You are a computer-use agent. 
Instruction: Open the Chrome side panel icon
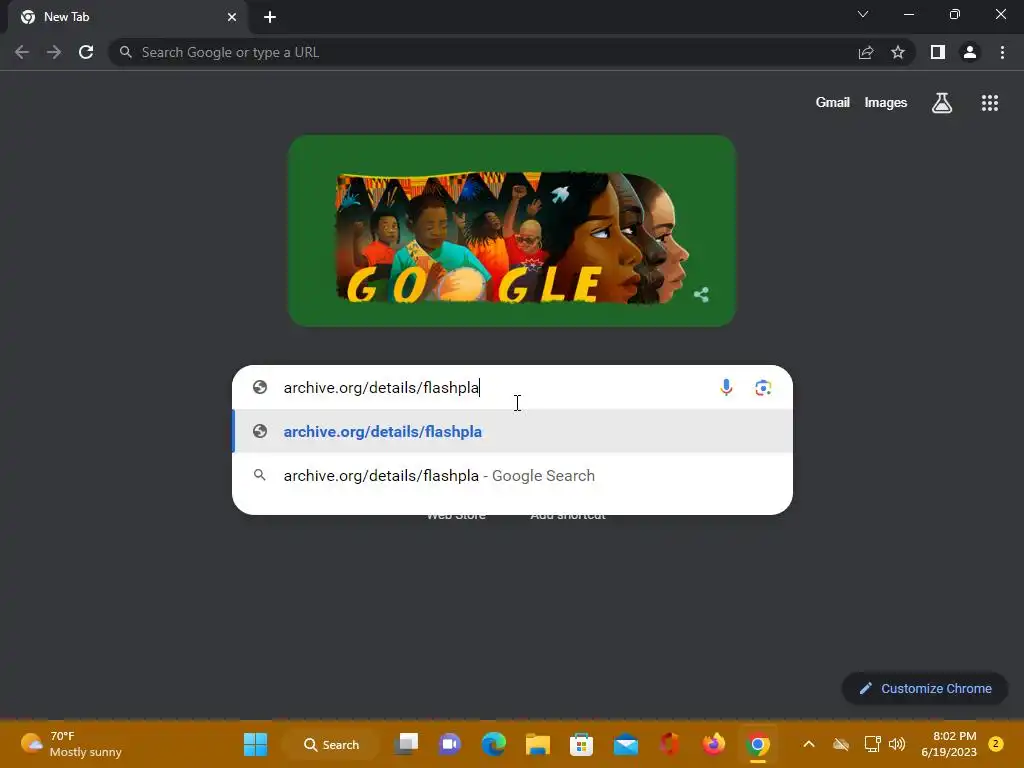(x=938, y=52)
